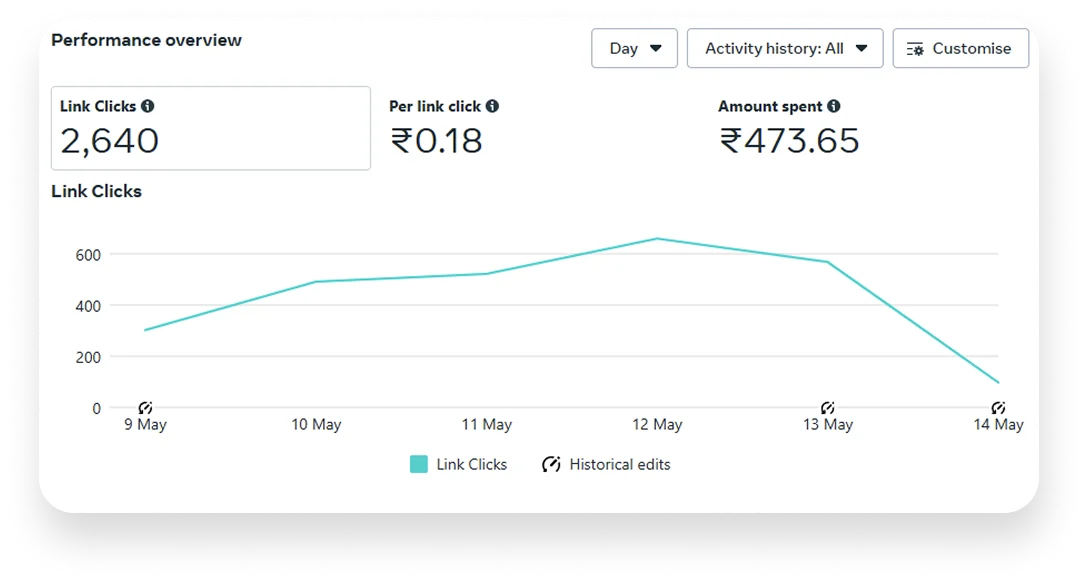This screenshot has height=582, width=1086.
Task: Click info icon beside Per link click
Action: [x=492, y=106]
